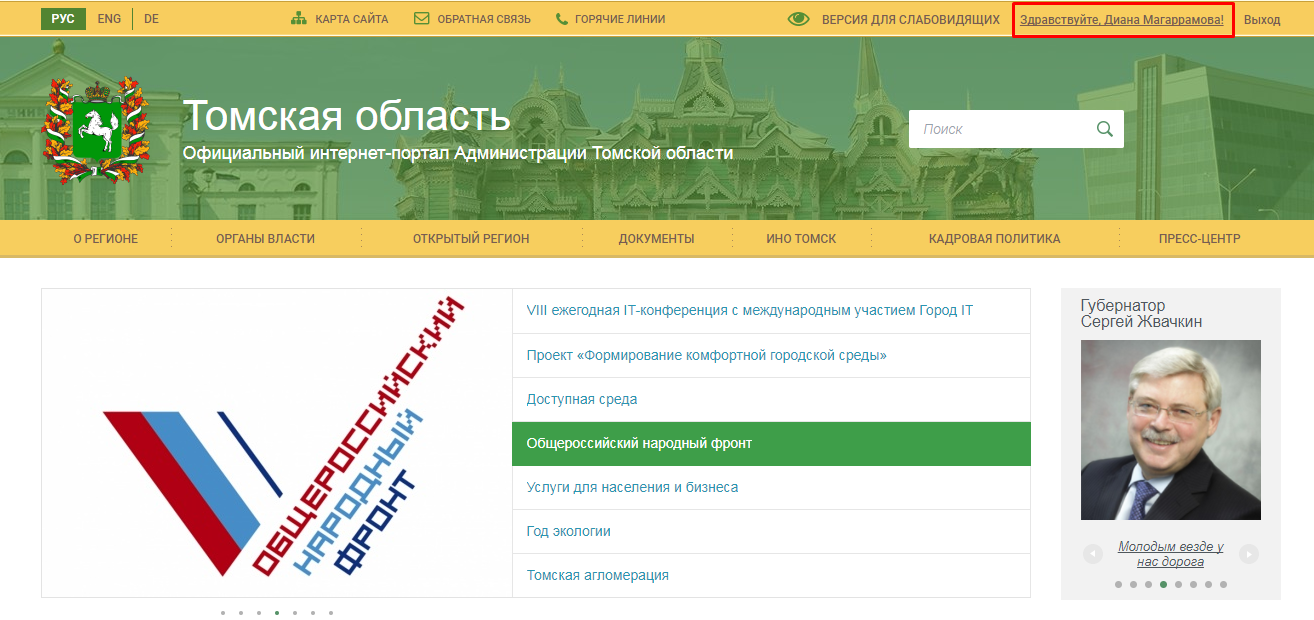1314x620 pixels.
Task: Open the site map tree icon
Action: (x=298, y=19)
